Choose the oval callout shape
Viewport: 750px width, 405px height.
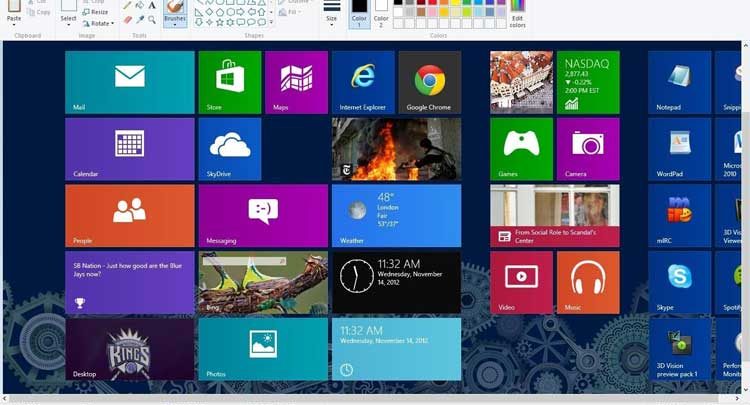251,22
